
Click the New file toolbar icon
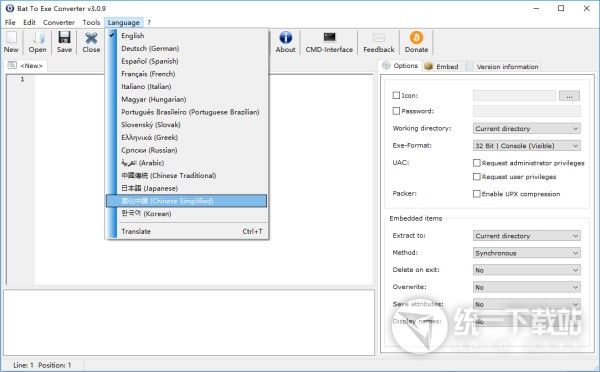(x=11, y=38)
